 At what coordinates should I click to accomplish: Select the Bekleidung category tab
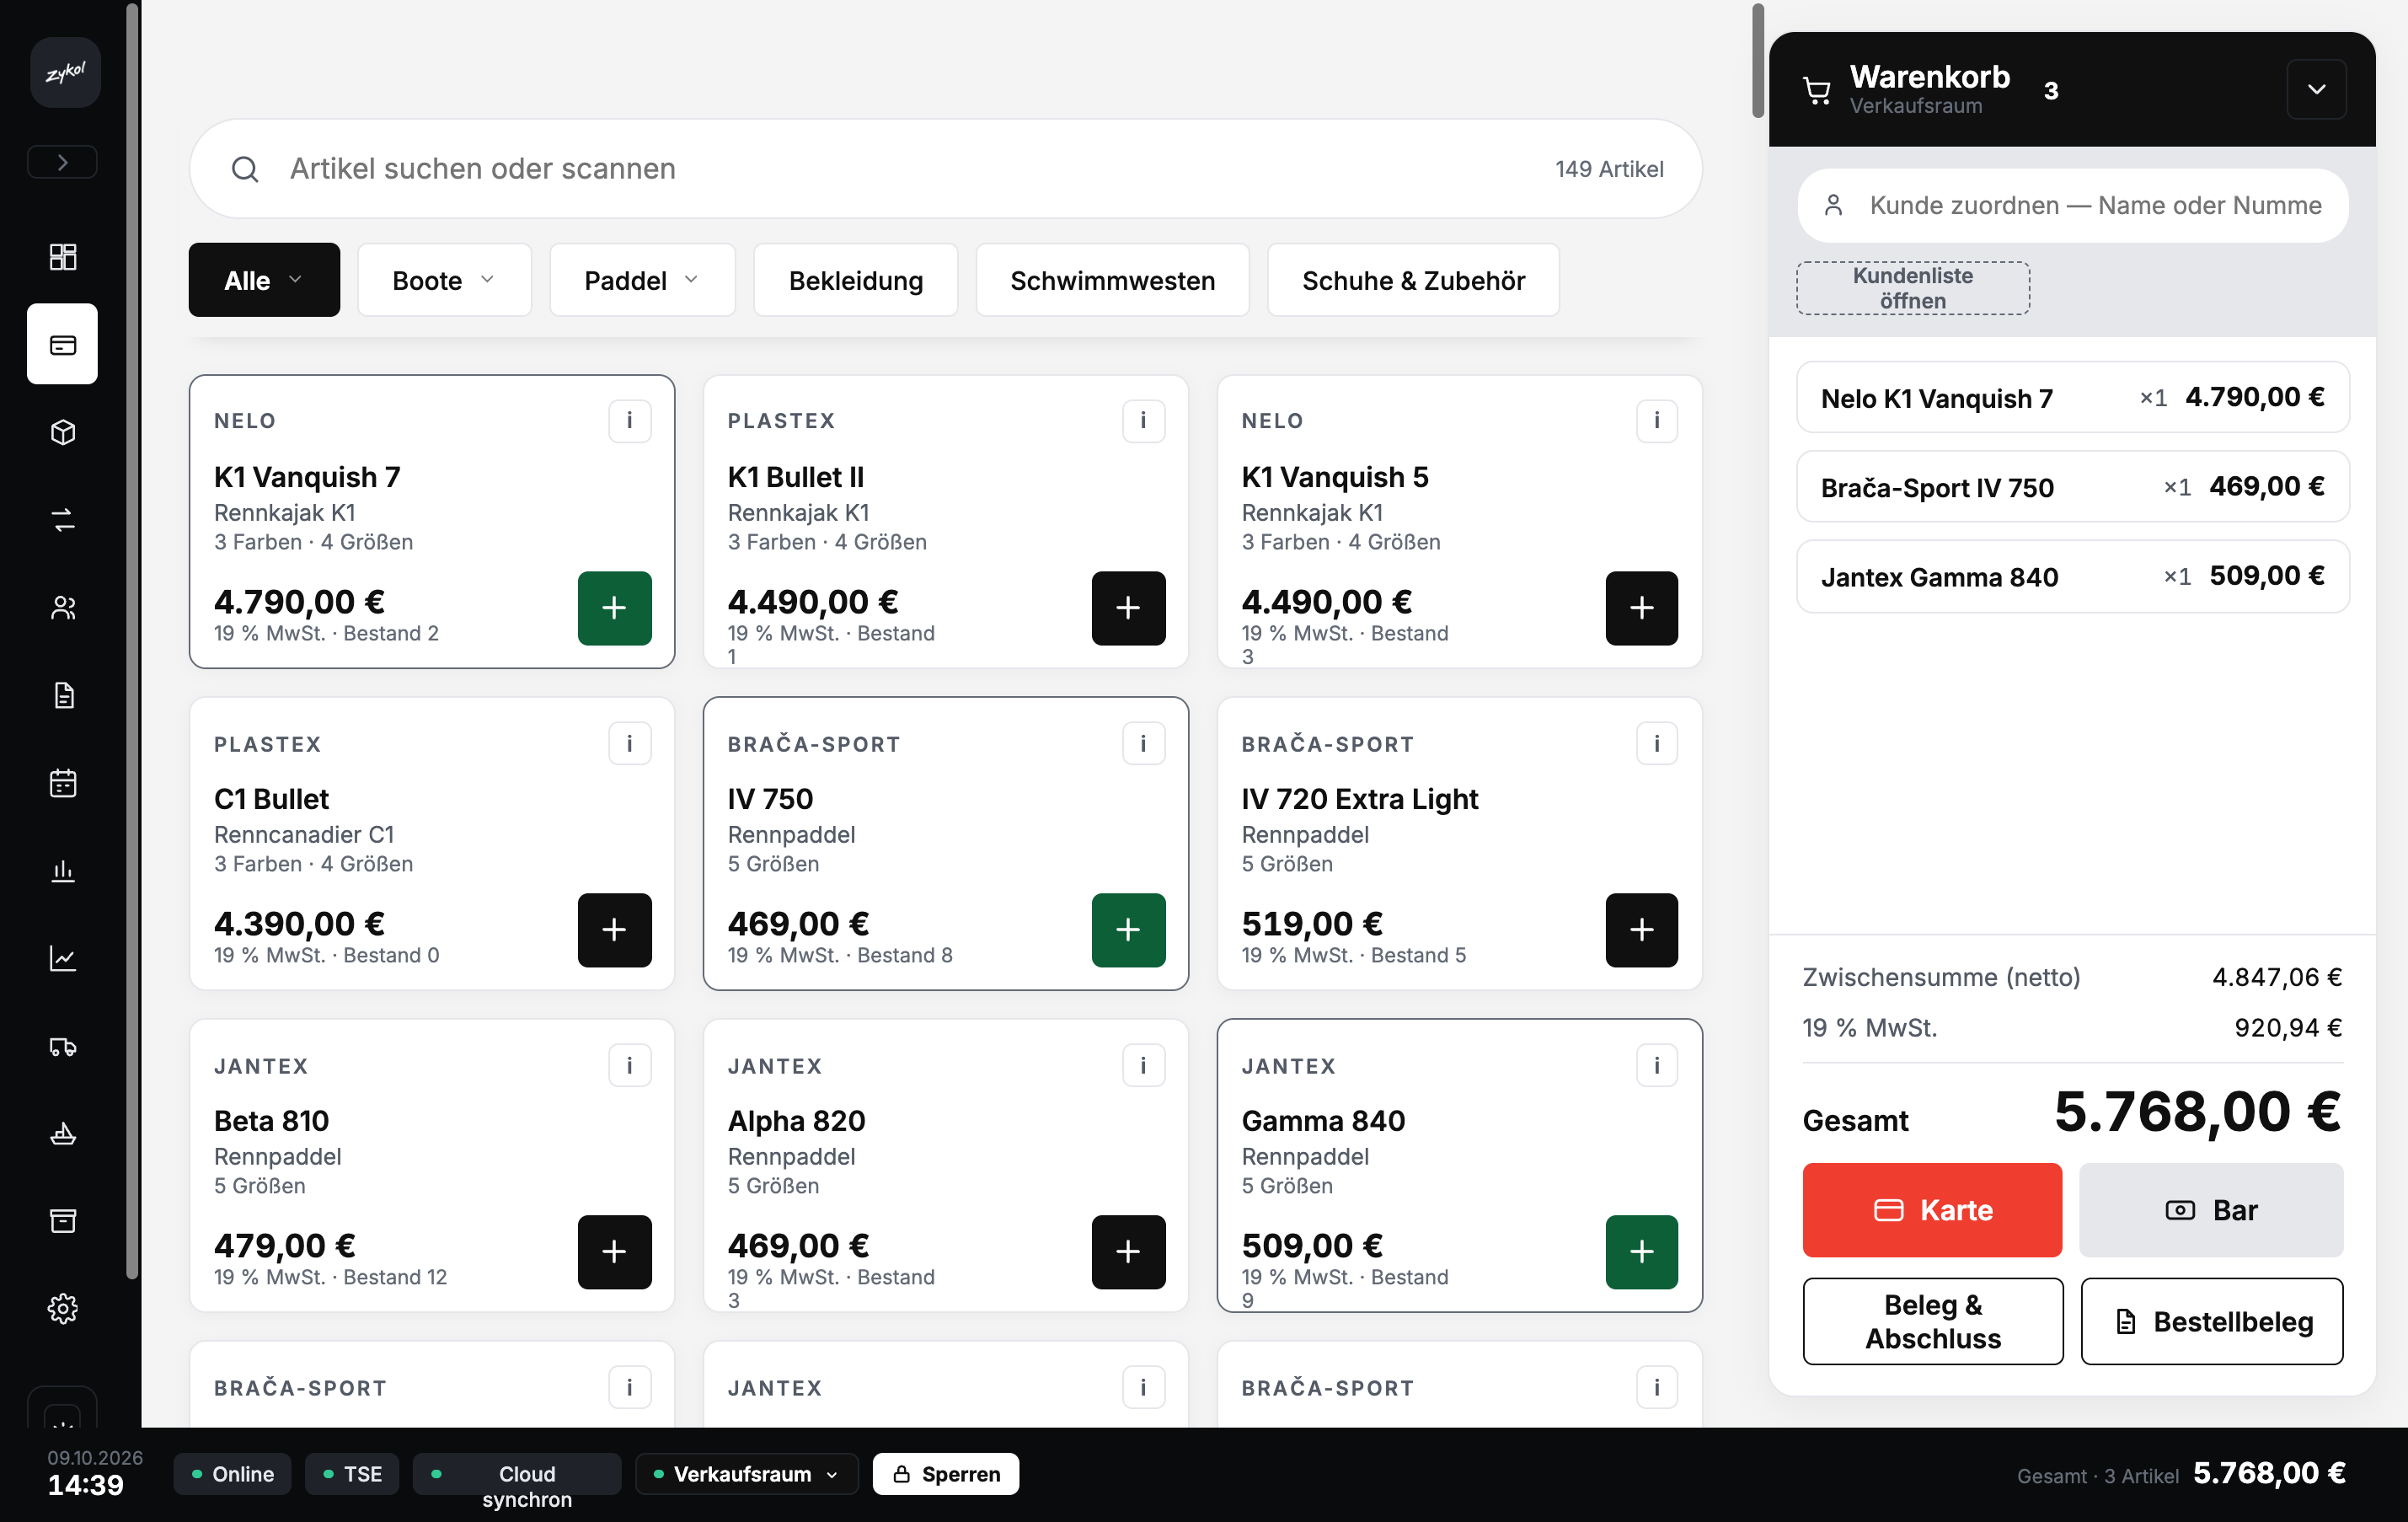coord(856,280)
